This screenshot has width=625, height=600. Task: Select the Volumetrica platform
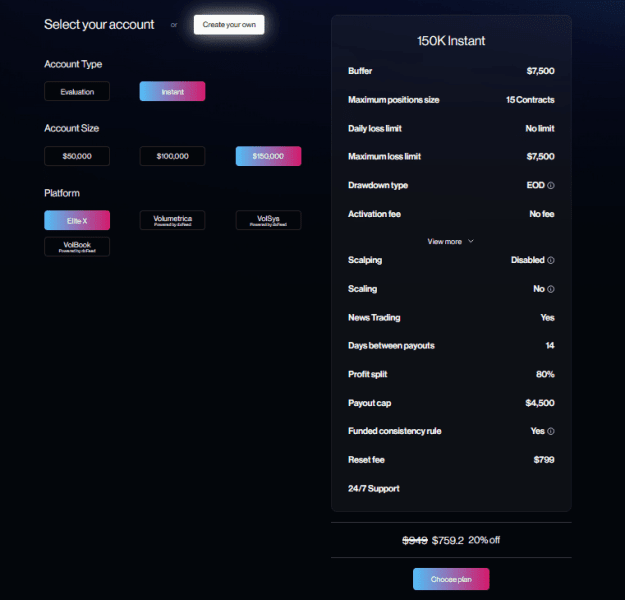172,220
